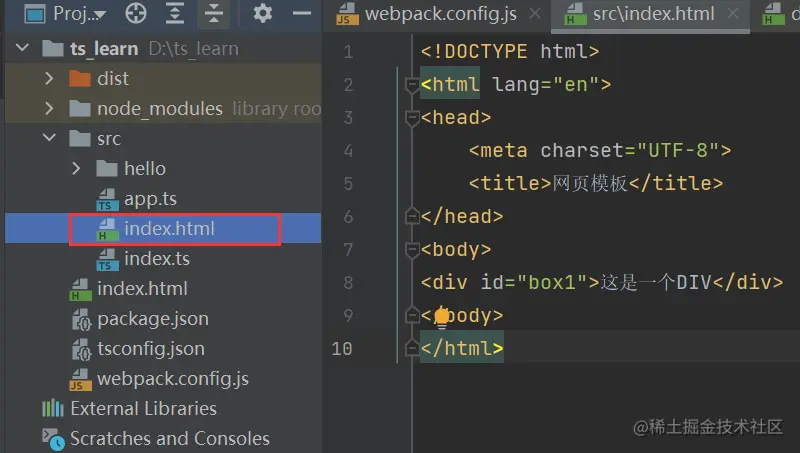
Task: Click the webpack.config.js tab JS icon
Action: point(347,14)
